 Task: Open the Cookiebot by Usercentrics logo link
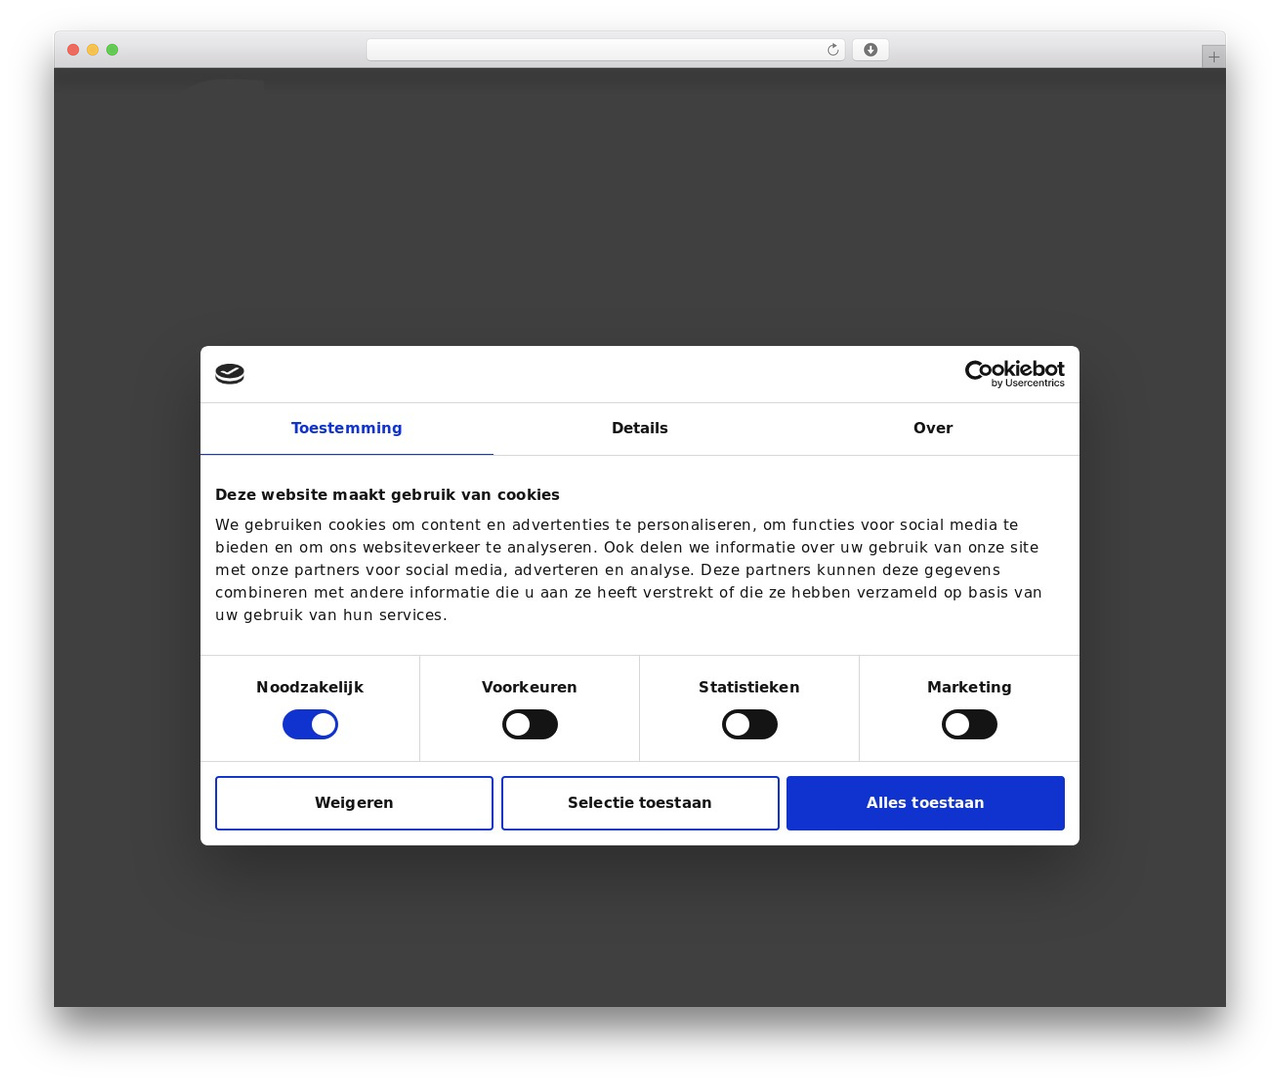click(1014, 374)
